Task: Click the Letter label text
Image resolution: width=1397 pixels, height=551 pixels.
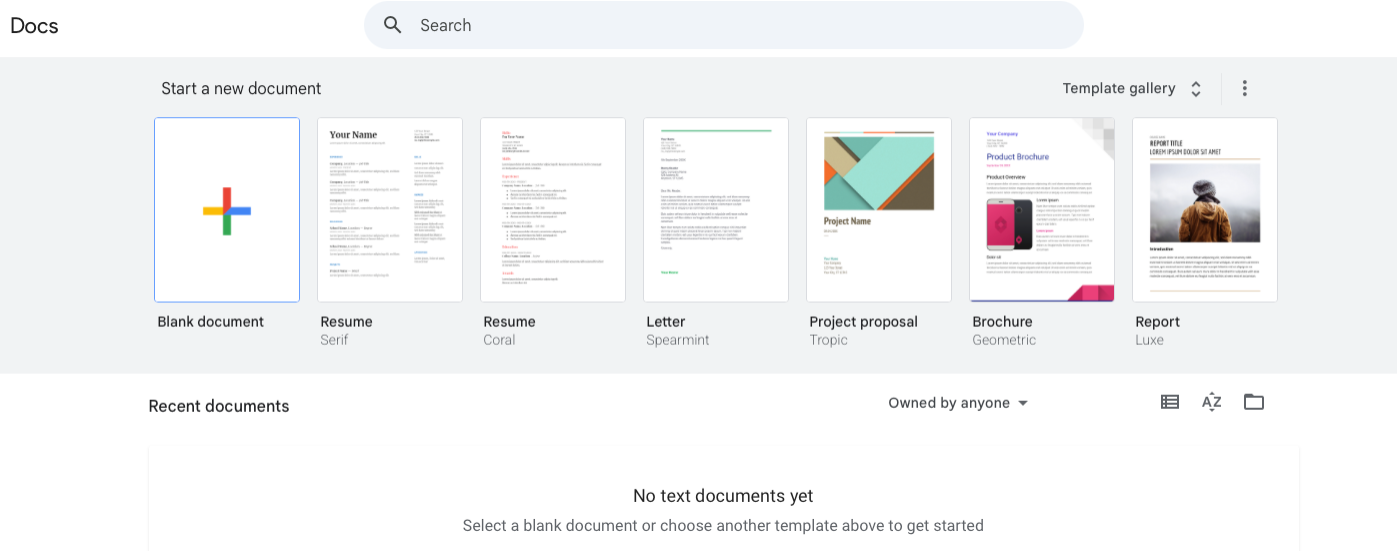Action: pos(666,322)
